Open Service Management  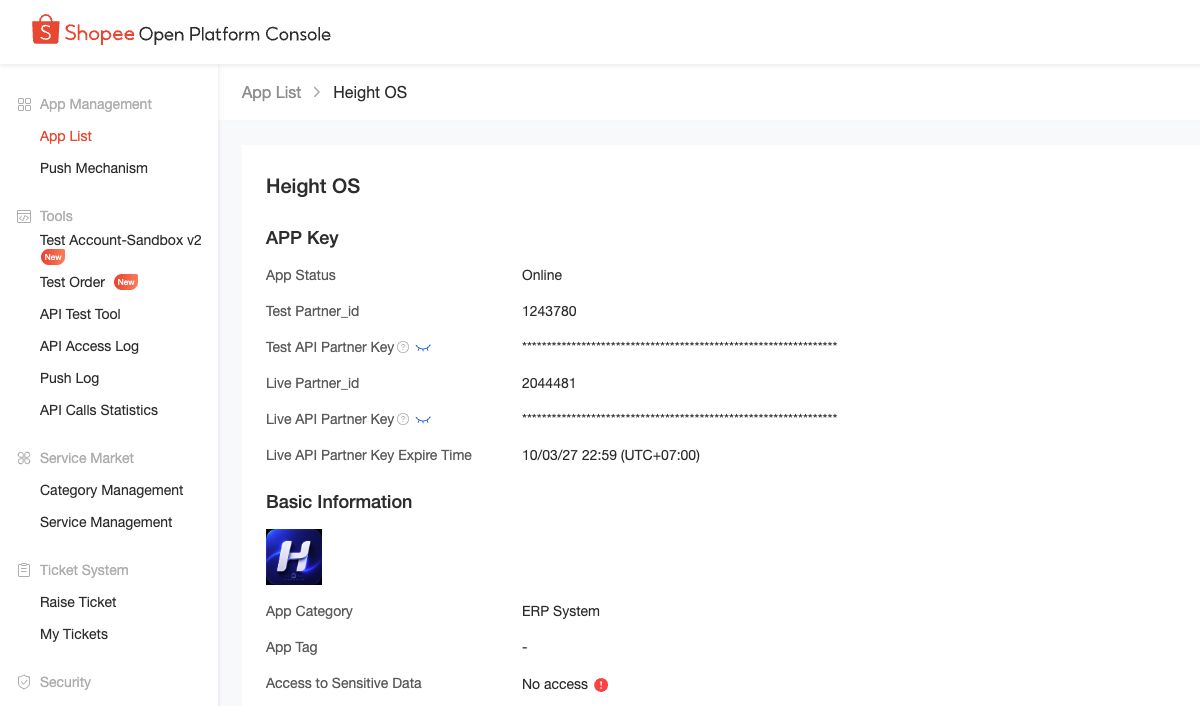pyautogui.click(x=106, y=522)
